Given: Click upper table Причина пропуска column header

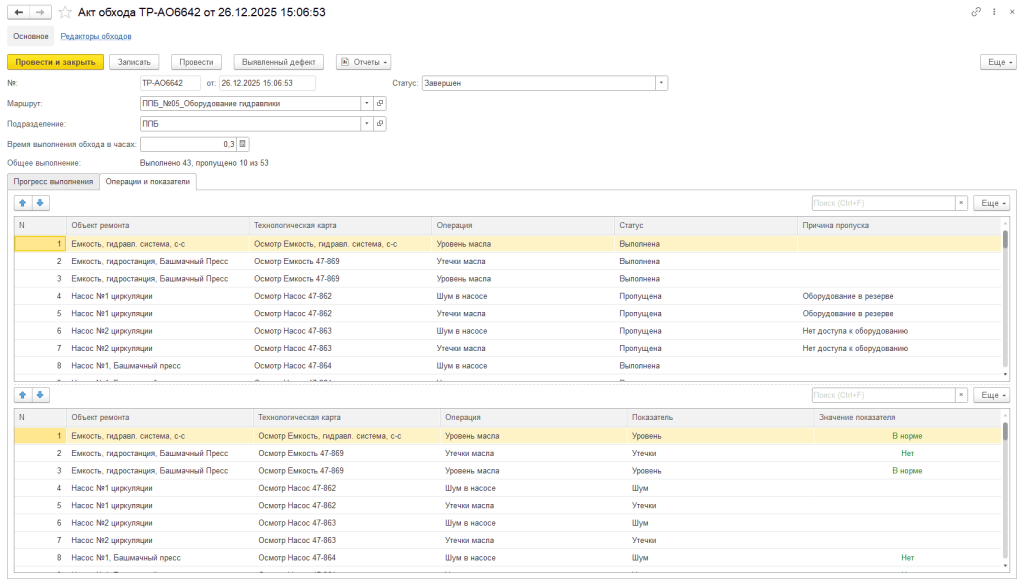Looking at the screenshot, I should click(899, 225).
